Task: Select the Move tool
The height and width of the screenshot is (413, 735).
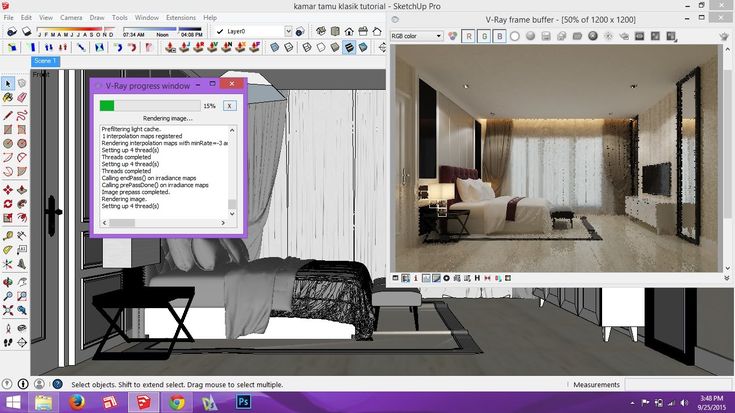Action: pos(8,190)
